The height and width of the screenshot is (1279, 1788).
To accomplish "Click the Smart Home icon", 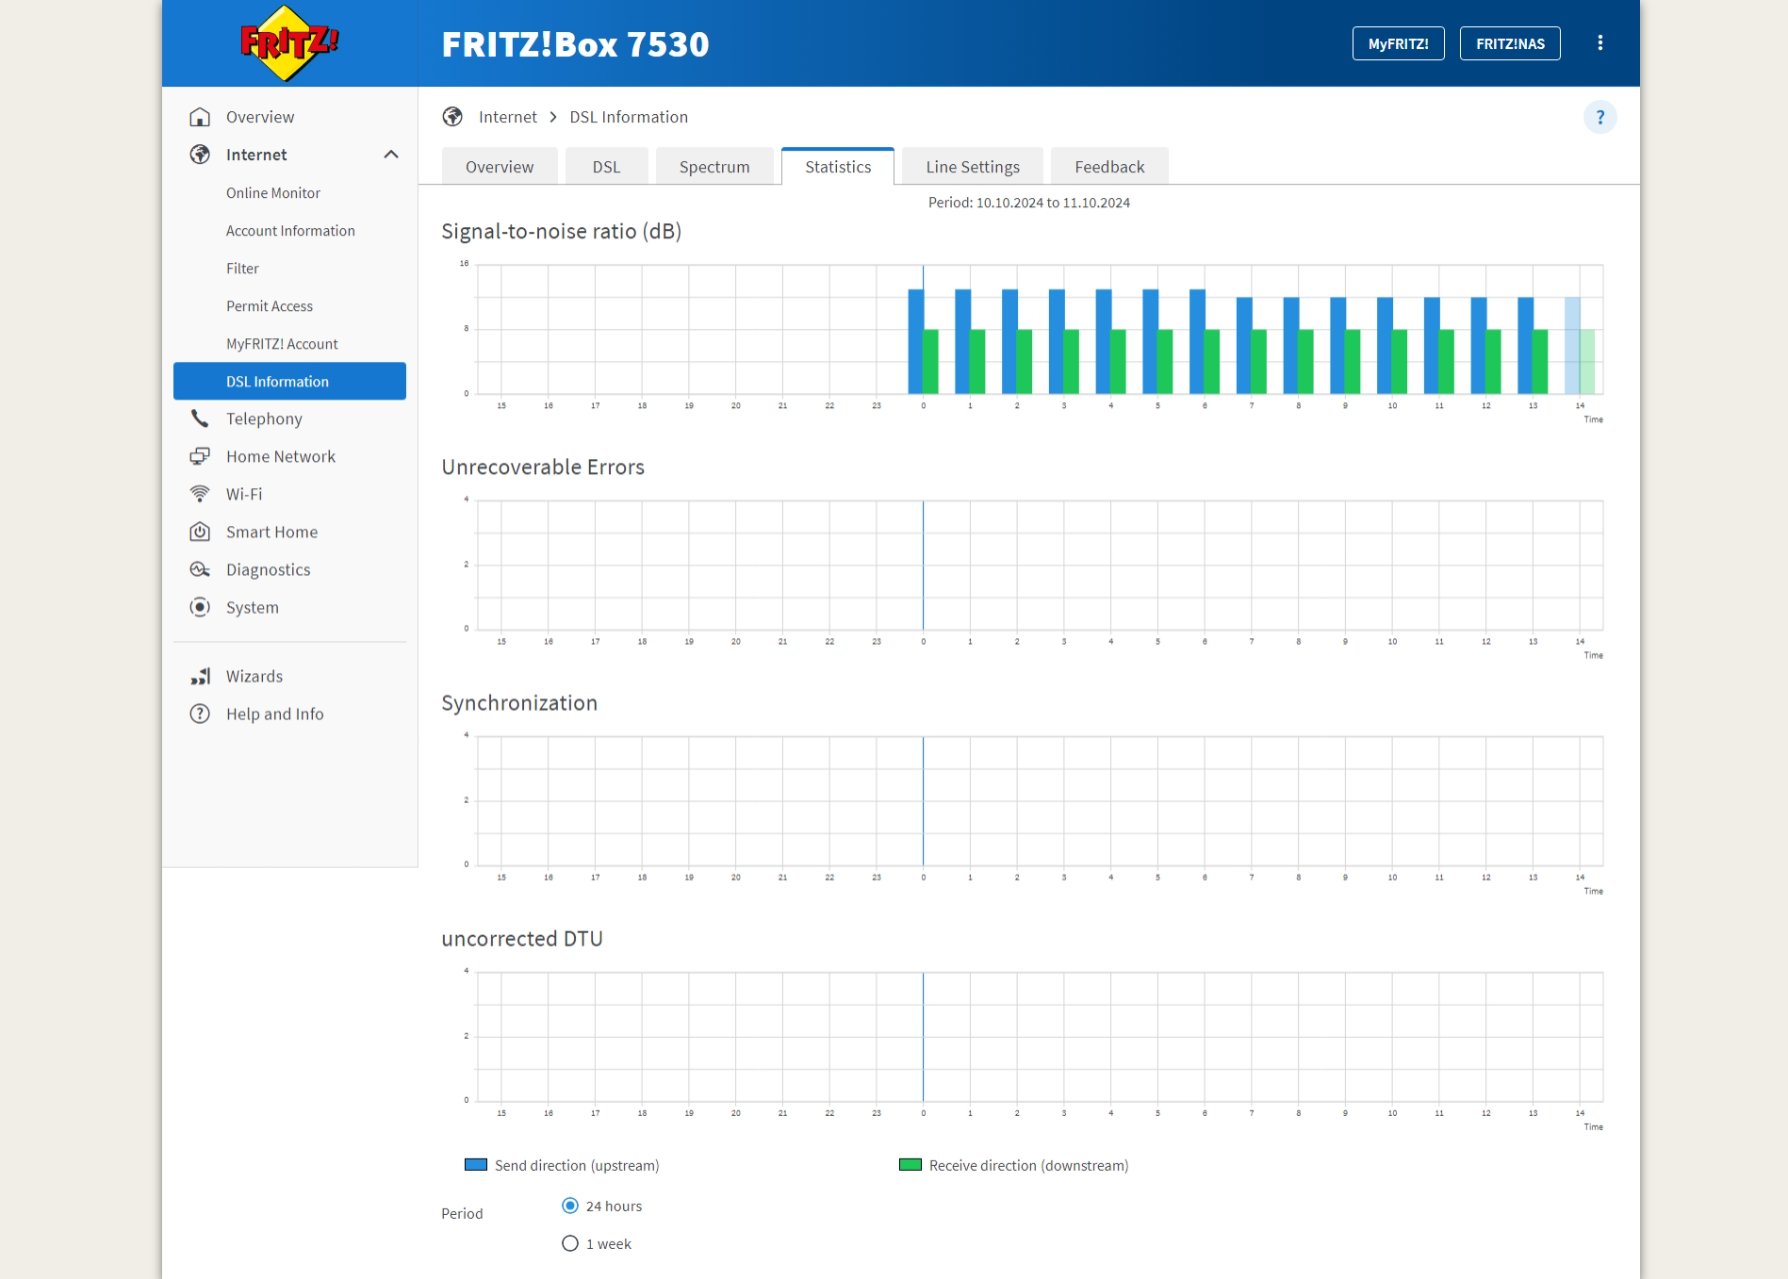I will click(x=200, y=532).
